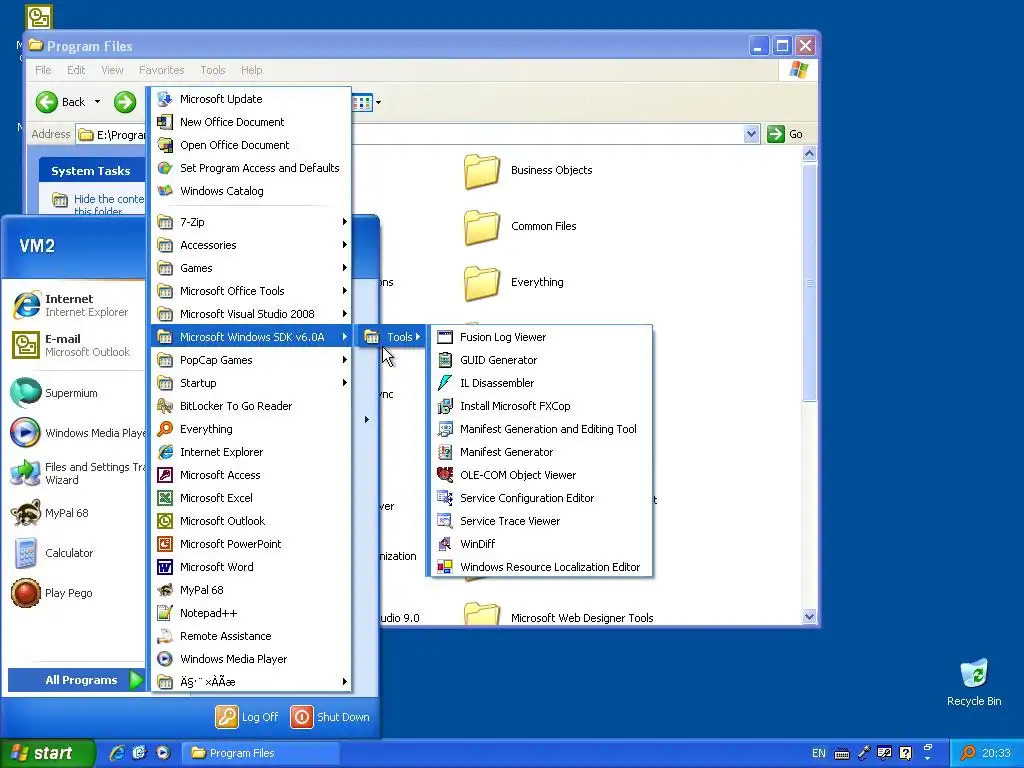Open Recycle Bin on desktop

pyautogui.click(x=974, y=682)
